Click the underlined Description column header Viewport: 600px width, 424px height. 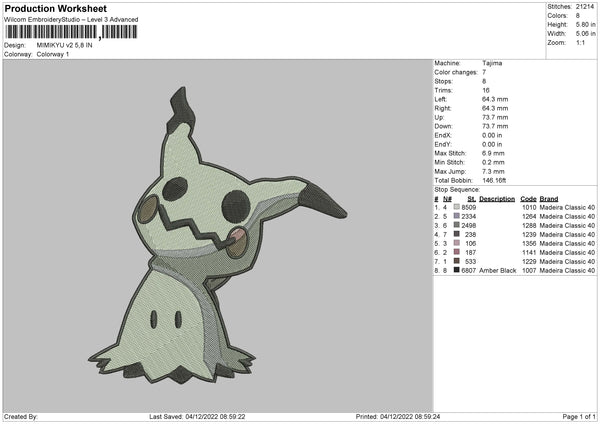497,199
